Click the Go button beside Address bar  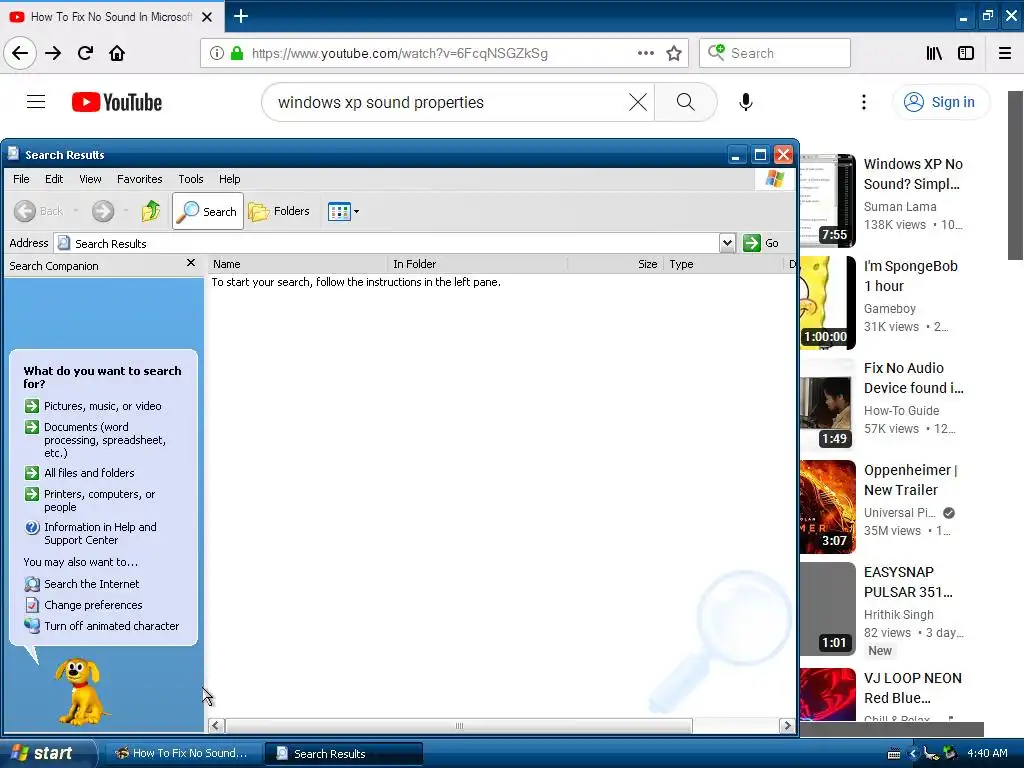click(761, 243)
